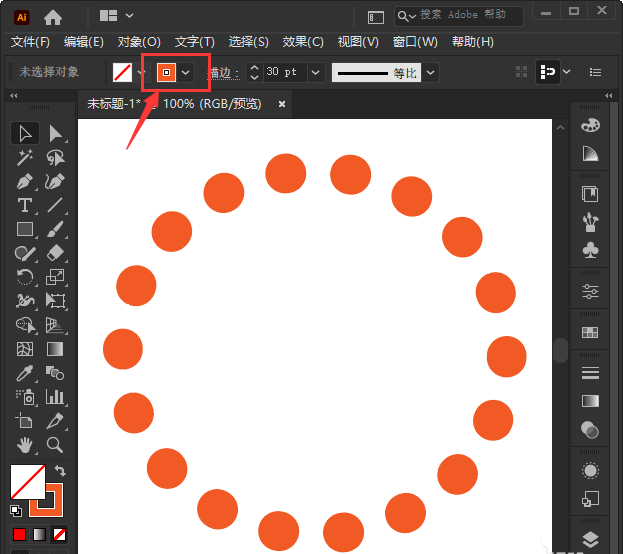Viewport: 623px width, 554px height.
Task: Set color mode to None
Action: pyautogui.click(x=59, y=534)
